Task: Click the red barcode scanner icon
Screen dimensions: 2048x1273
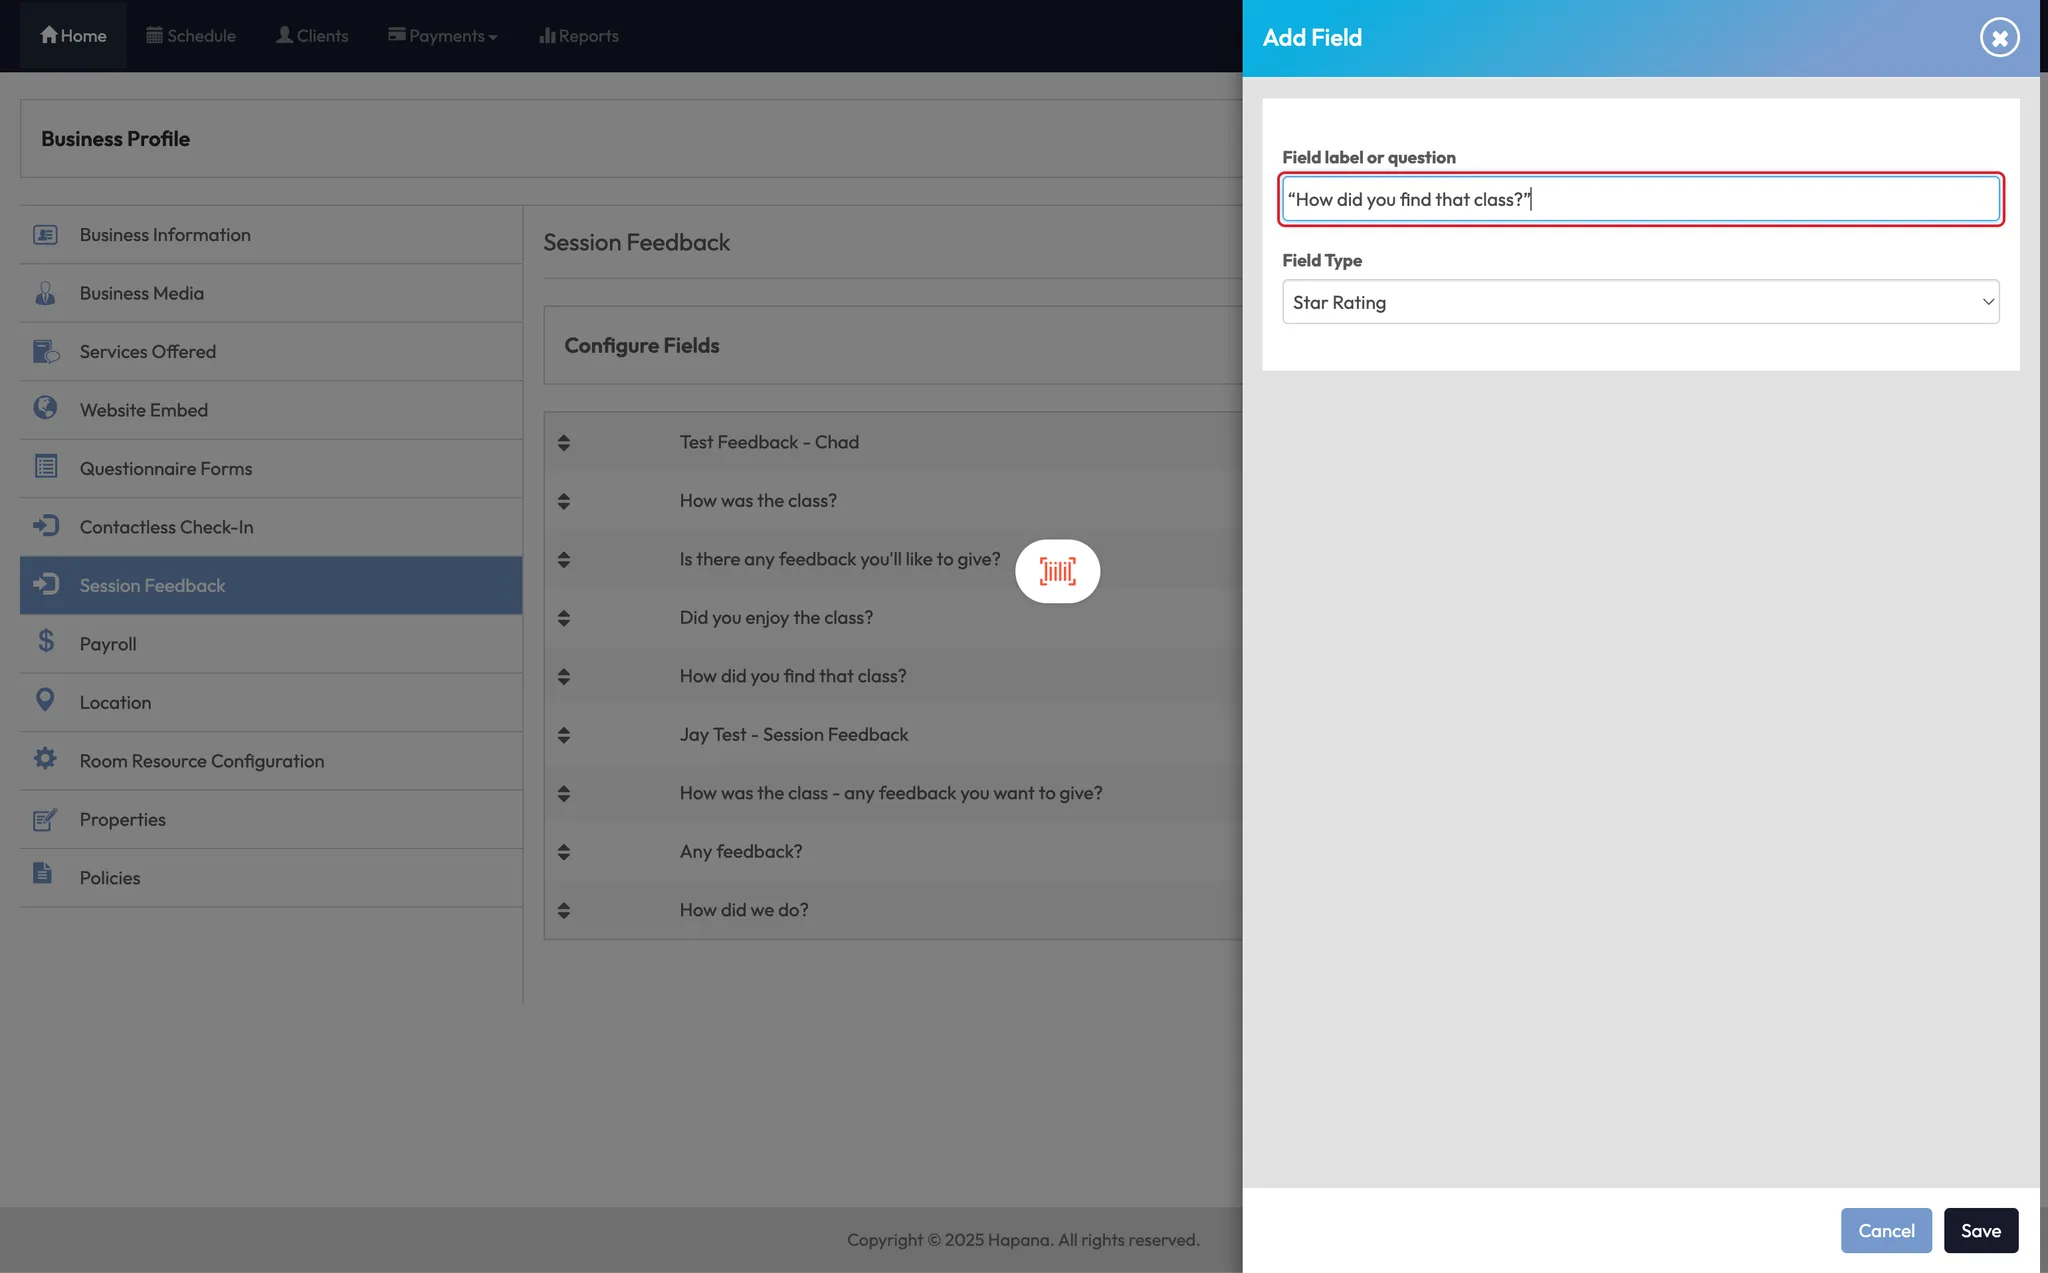Action: coord(1057,572)
